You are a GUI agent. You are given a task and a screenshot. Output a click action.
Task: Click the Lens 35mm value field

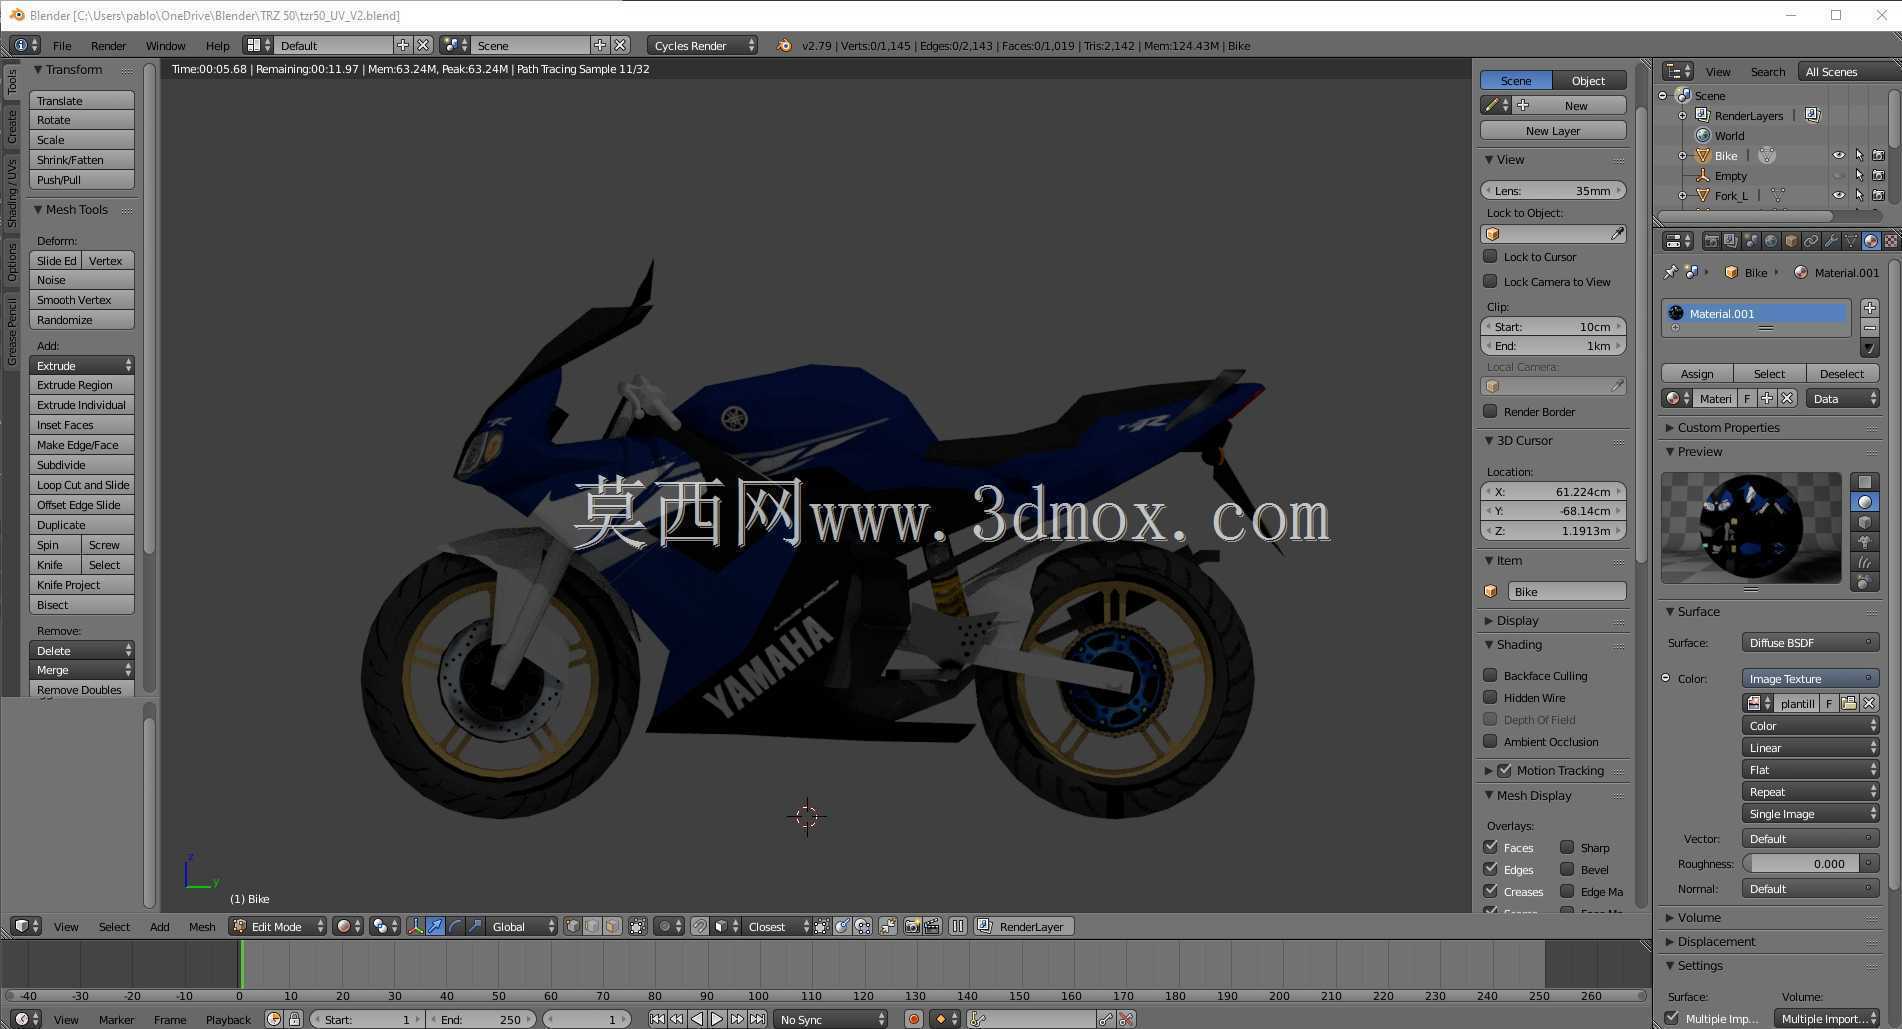pyautogui.click(x=1553, y=190)
